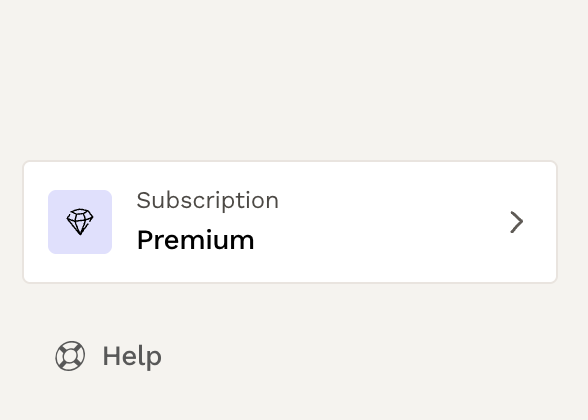Click the Help link text

tap(132, 356)
